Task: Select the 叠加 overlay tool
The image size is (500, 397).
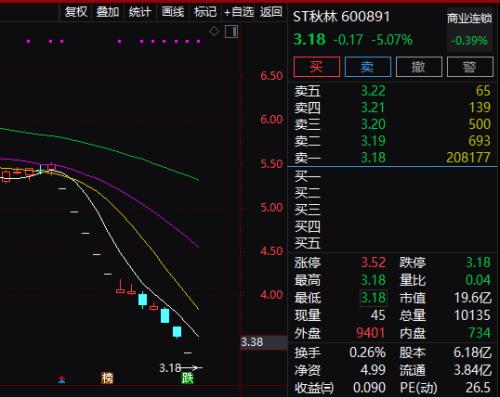Action: pos(108,12)
